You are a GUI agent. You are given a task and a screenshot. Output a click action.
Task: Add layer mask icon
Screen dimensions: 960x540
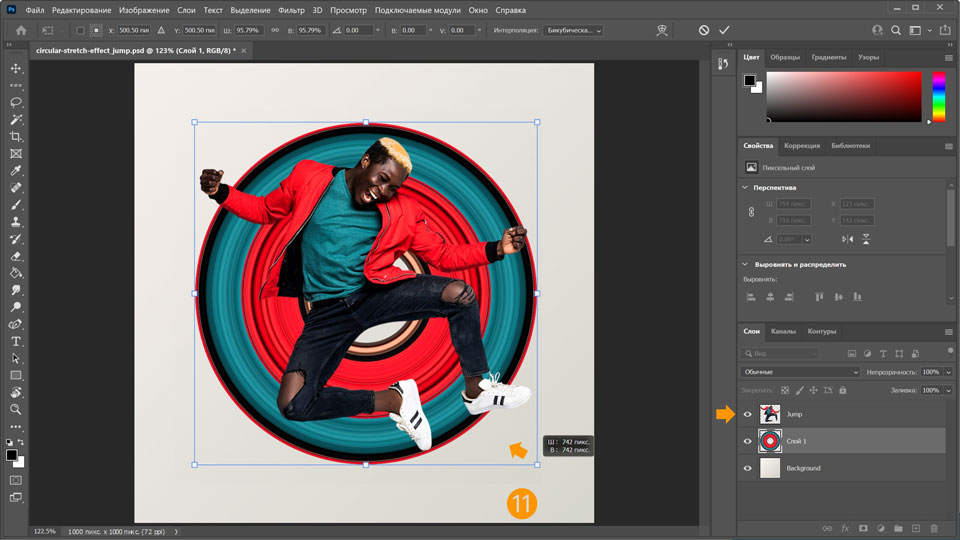click(x=863, y=528)
